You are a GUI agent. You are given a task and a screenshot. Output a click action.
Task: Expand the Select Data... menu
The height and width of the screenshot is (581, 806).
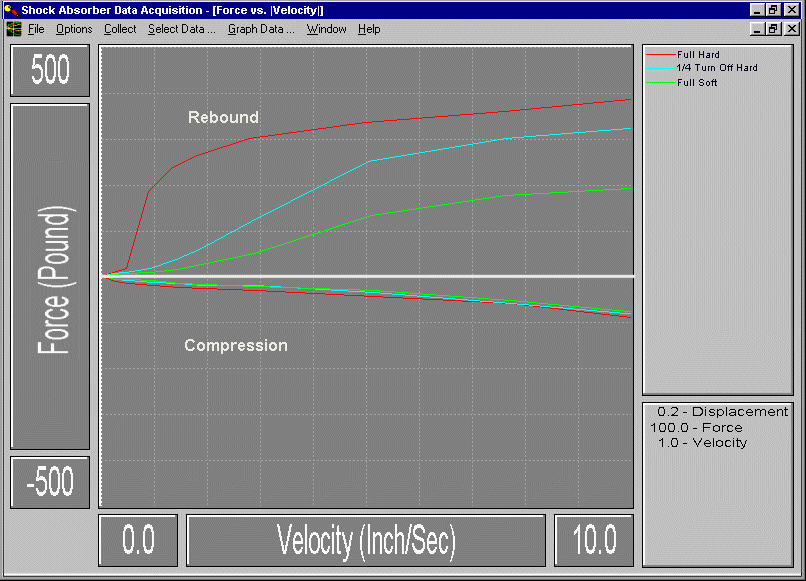tap(181, 29)
